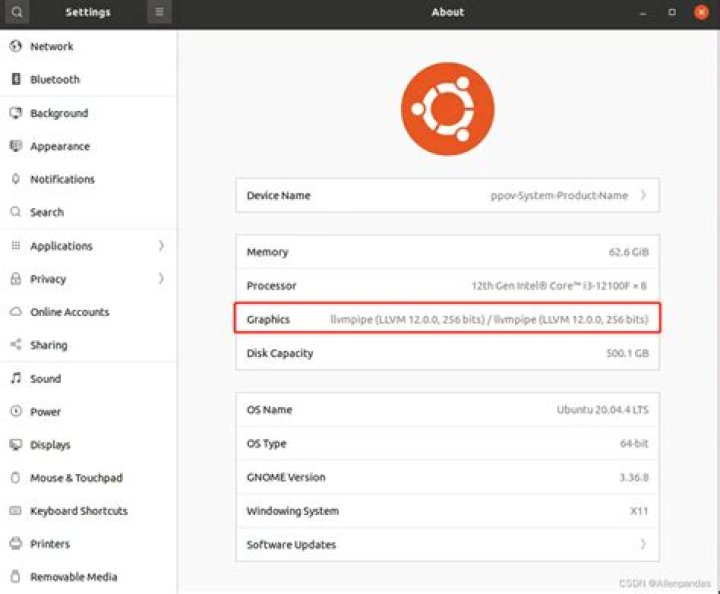
Task: Click the Appearance icon in sidebar
Action: [x=16, y=146]
